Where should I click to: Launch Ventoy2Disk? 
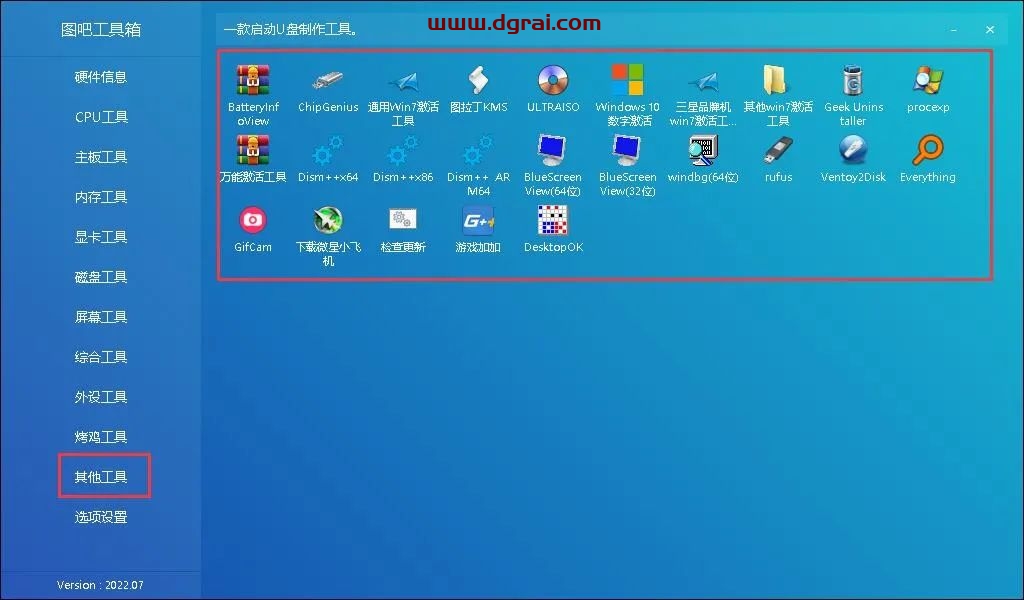tap(853, 158)
